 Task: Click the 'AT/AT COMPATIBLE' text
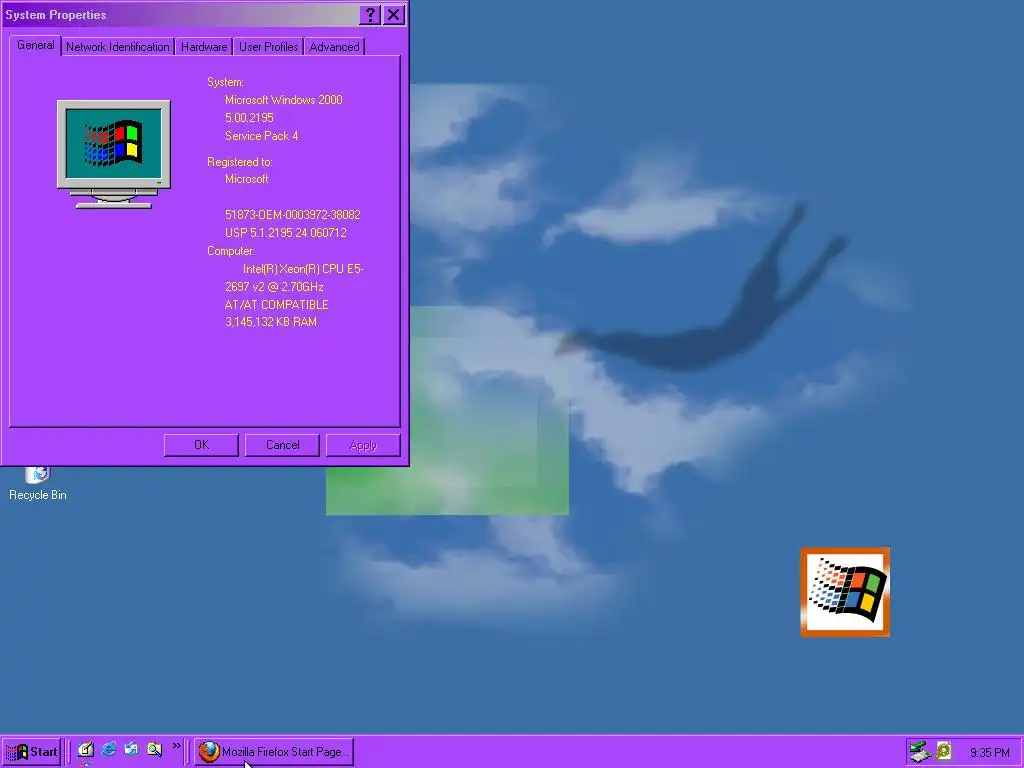[x=276, y=305]
